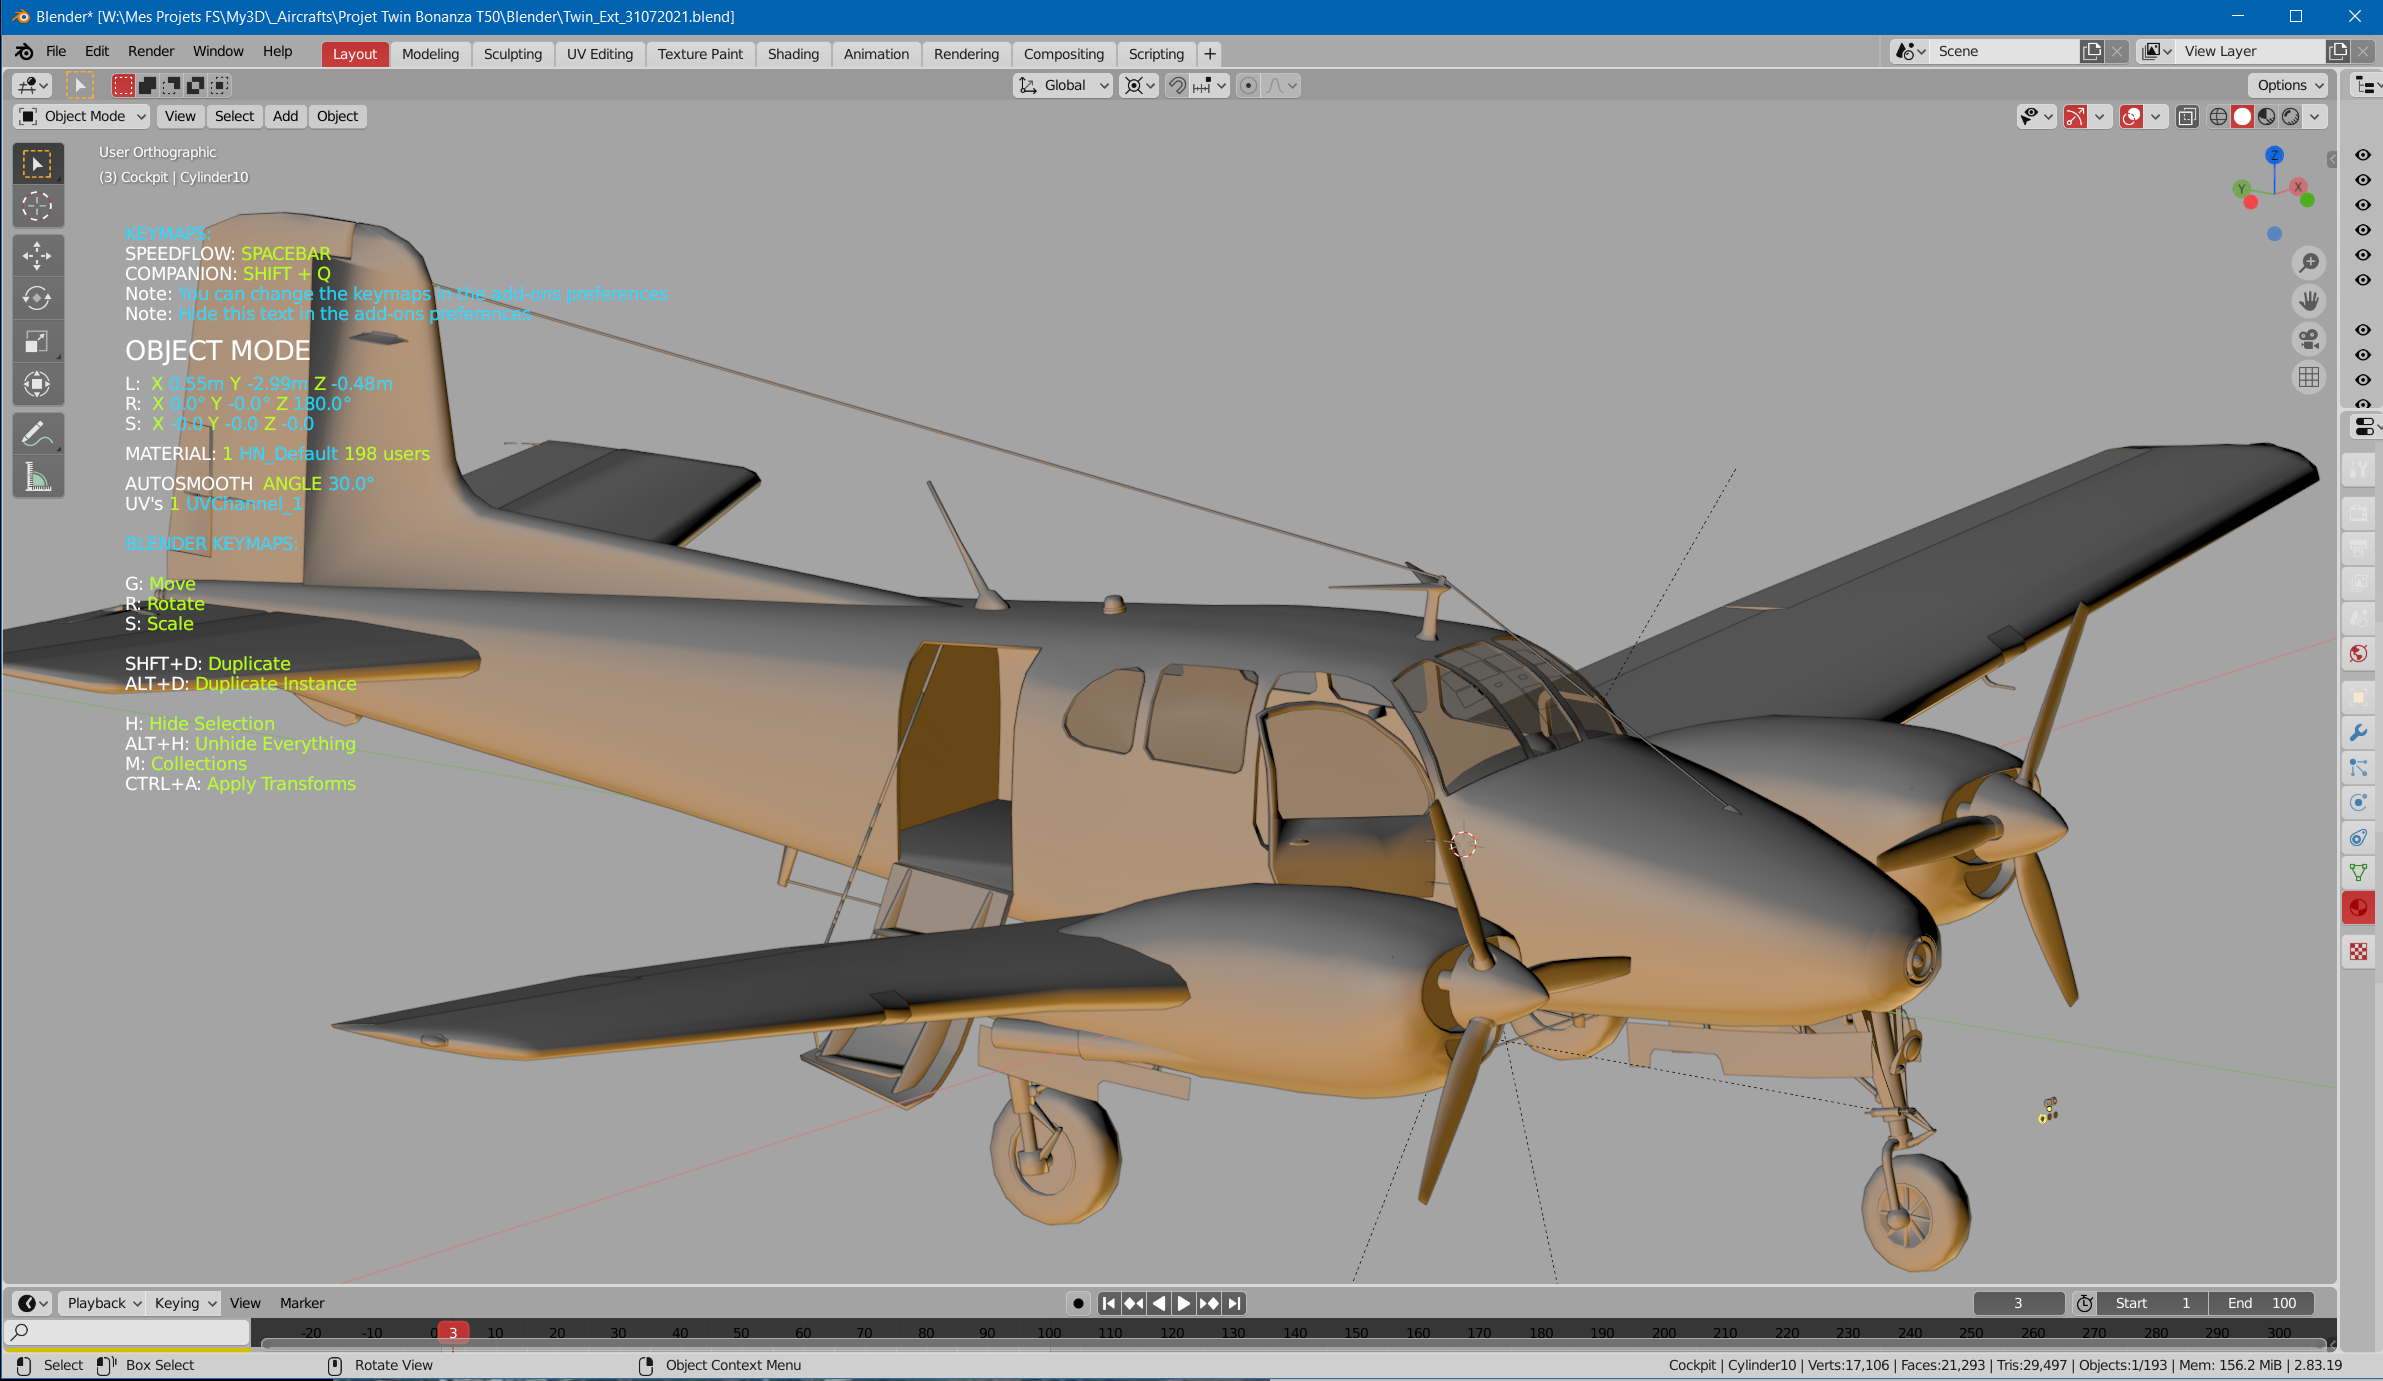Open the File menu
Viewport: 2383px width, 1381px height.
point(56,51)
